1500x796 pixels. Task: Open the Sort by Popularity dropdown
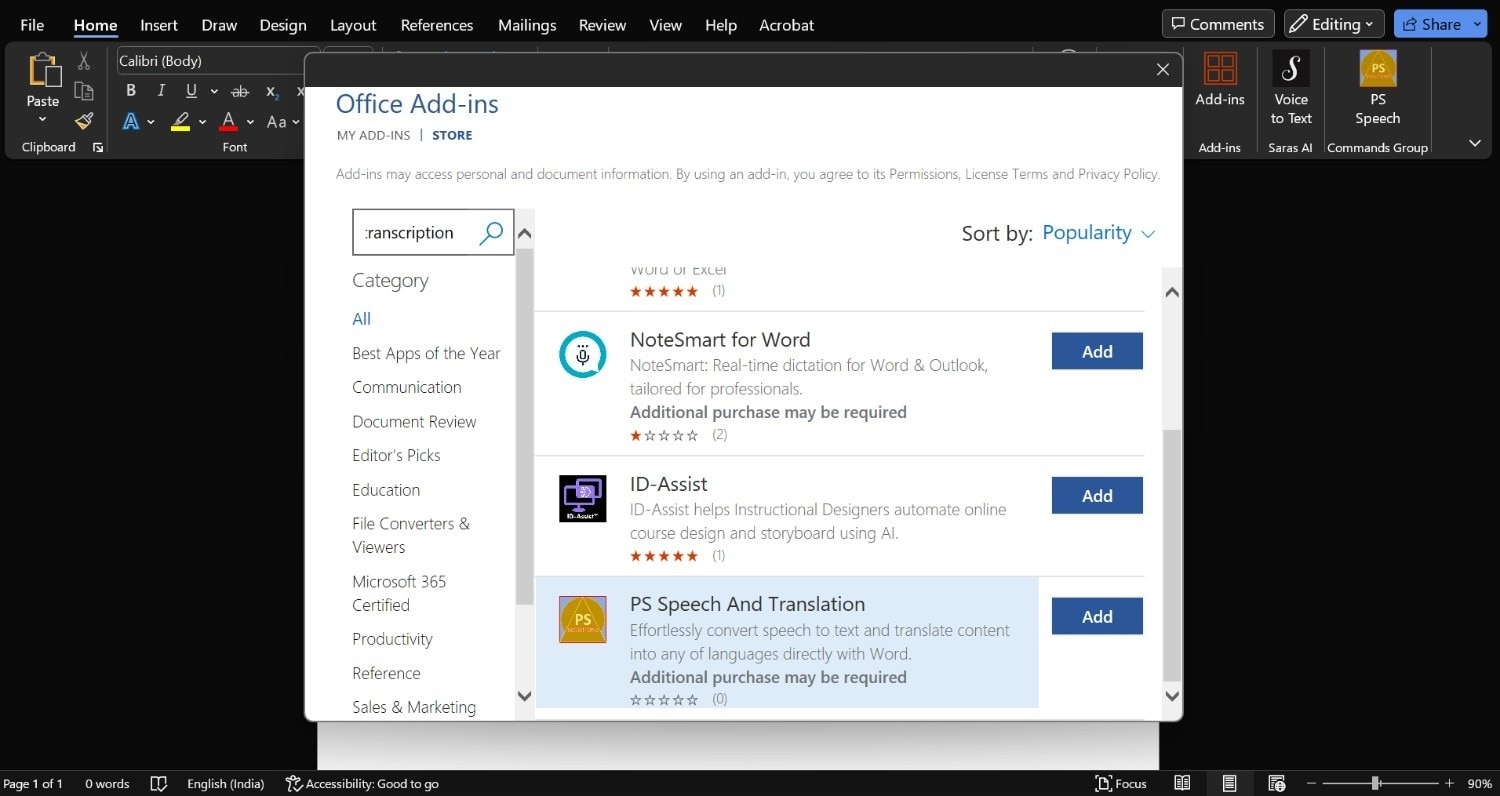tap(1098, 233)
